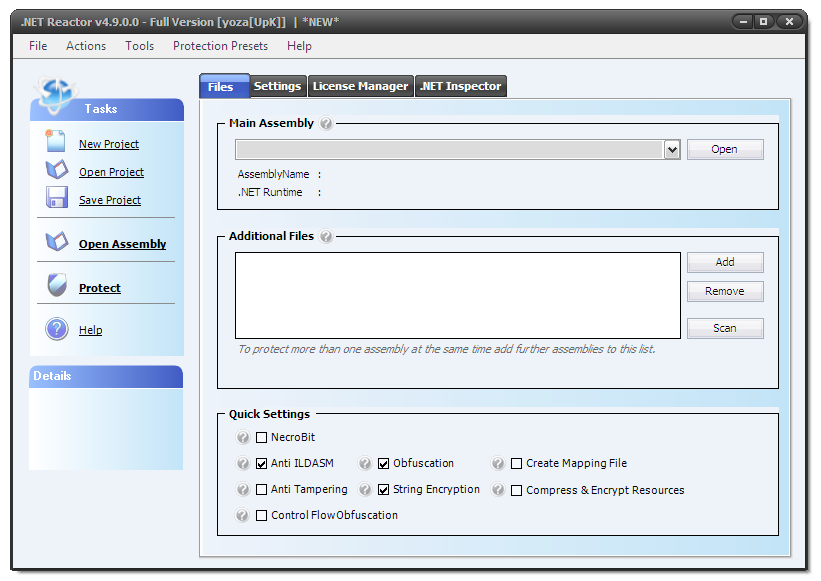Click the 'AssemblyName' label text
821x581 pixels.
(273, 174)
